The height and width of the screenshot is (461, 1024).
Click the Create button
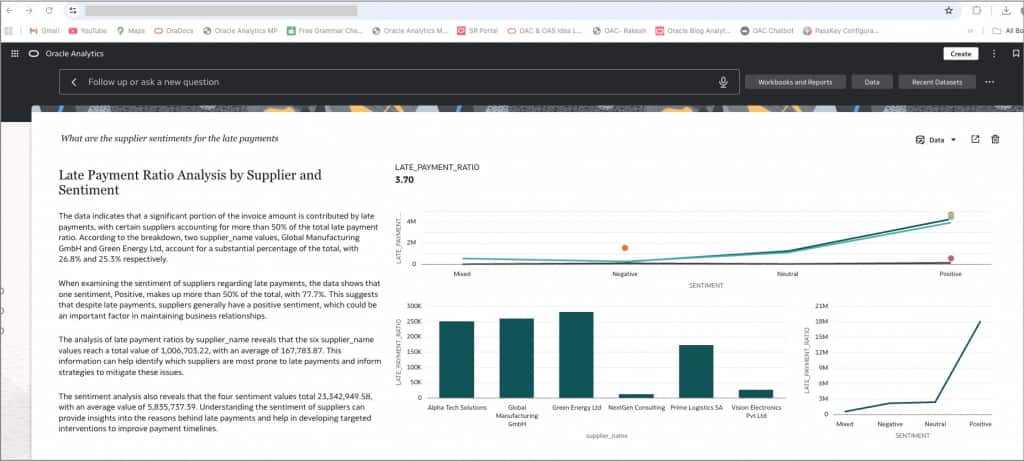961,54
